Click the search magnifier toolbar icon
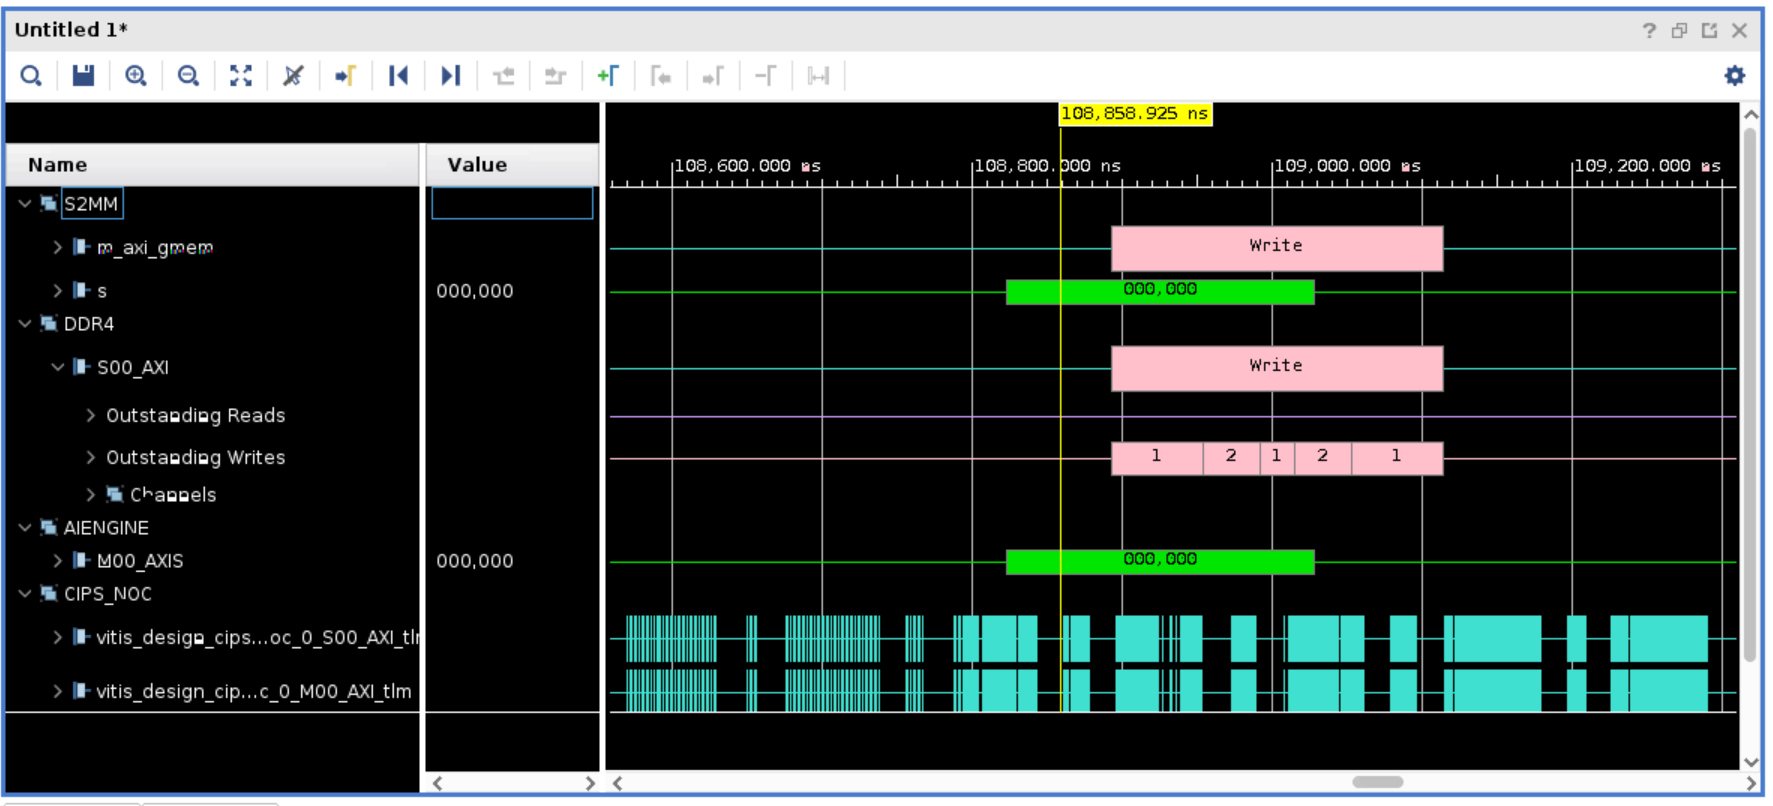 [31, 76]
